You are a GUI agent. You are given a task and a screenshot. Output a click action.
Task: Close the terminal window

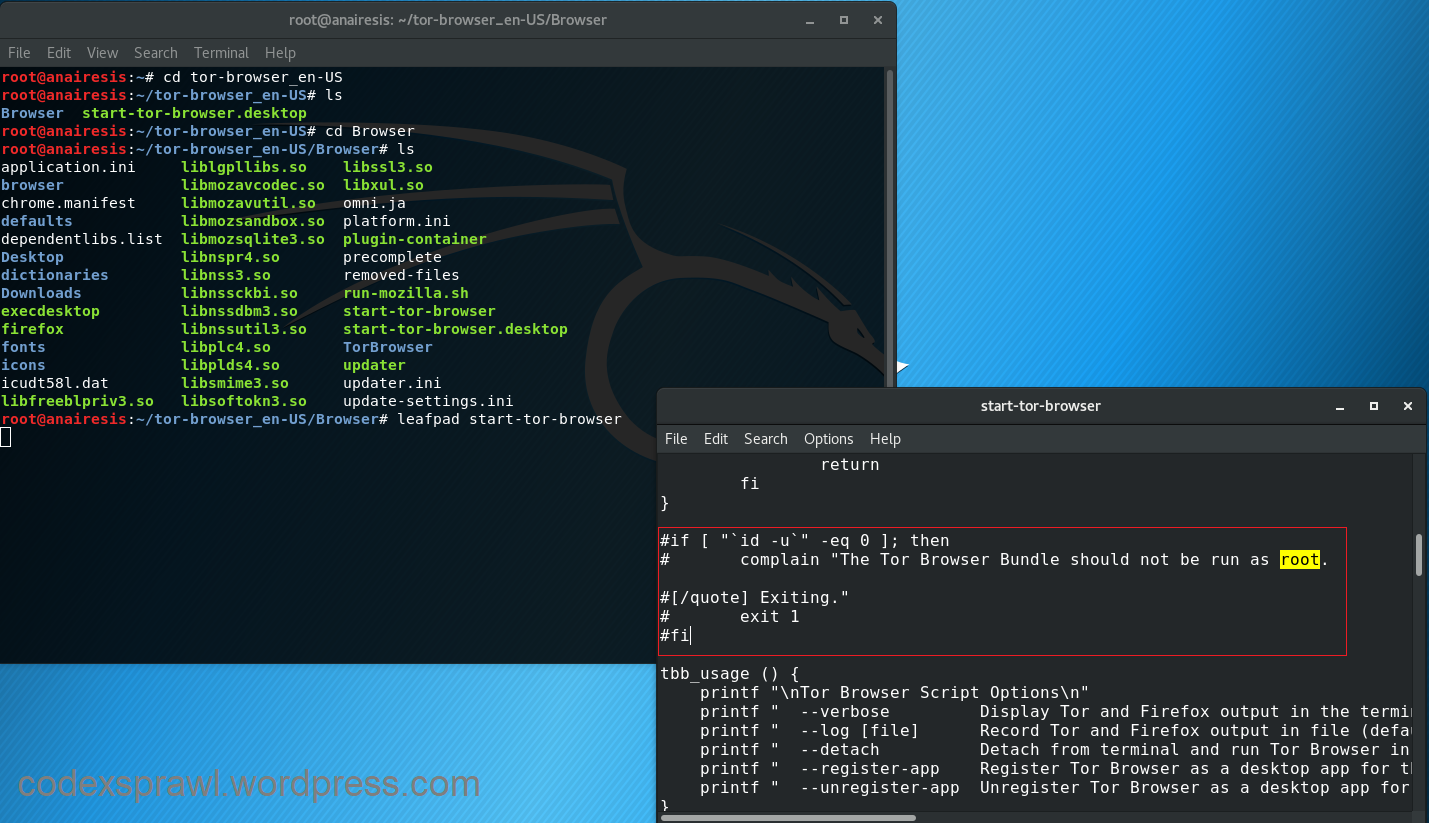[877, 20]
